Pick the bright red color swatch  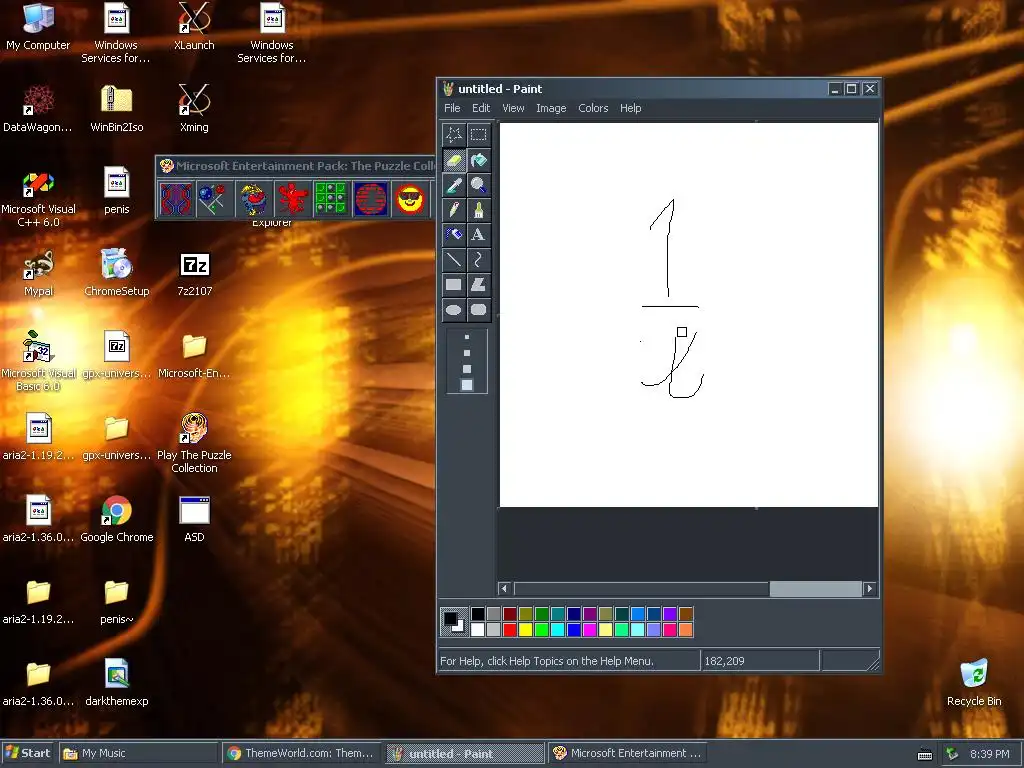[510, 630]
